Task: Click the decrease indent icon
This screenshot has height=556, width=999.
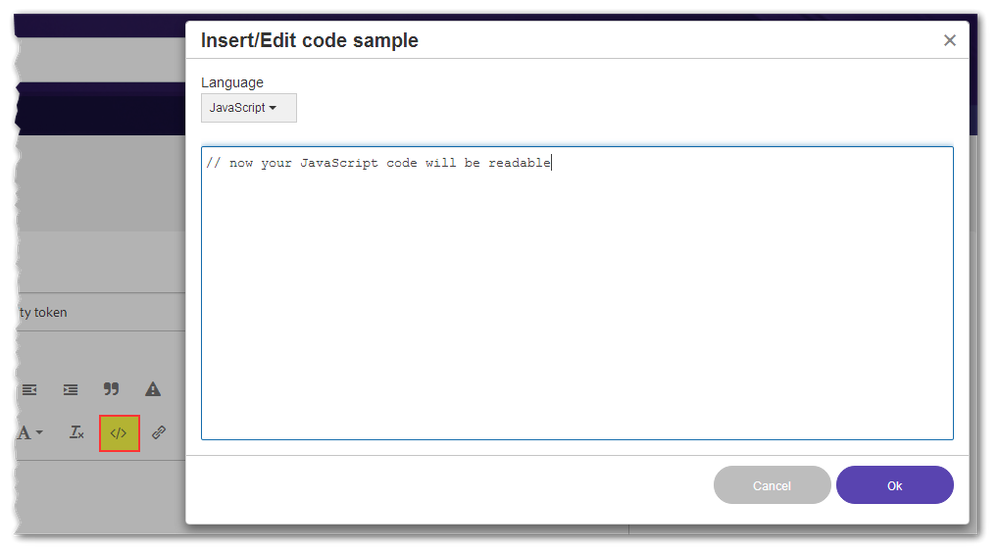Action: (x=30, y=389)
